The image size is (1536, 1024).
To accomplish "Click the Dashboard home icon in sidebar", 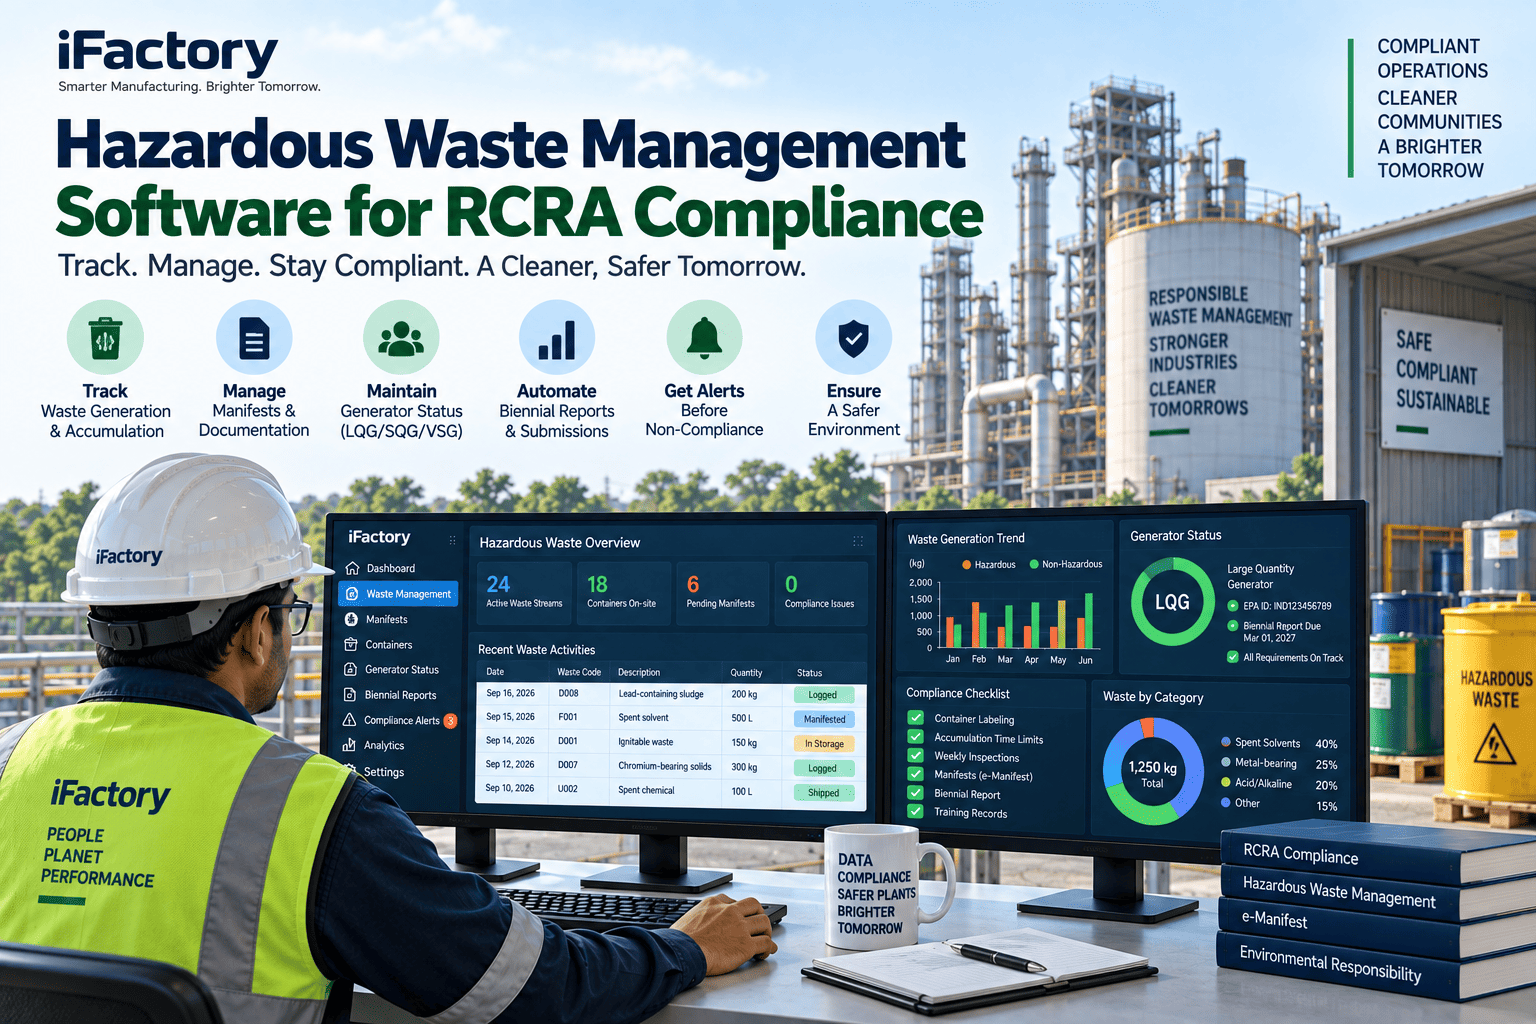I will pyautogui.click(x=351, y=568).
